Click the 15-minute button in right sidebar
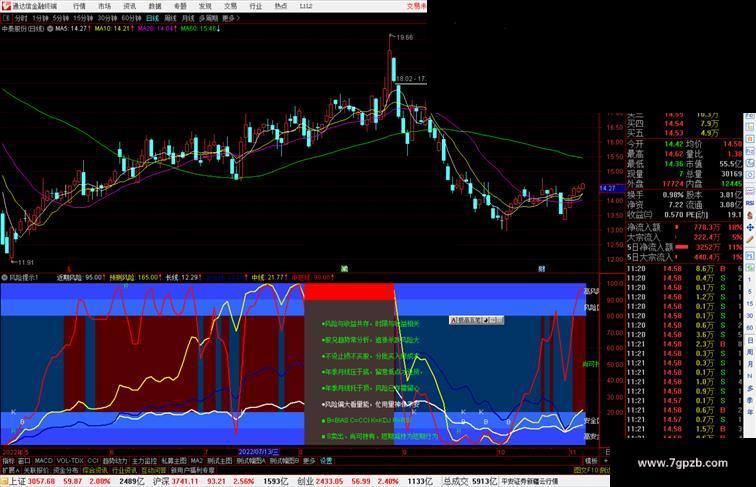Viewport: 756px width, 487px height. click(750, 304)
